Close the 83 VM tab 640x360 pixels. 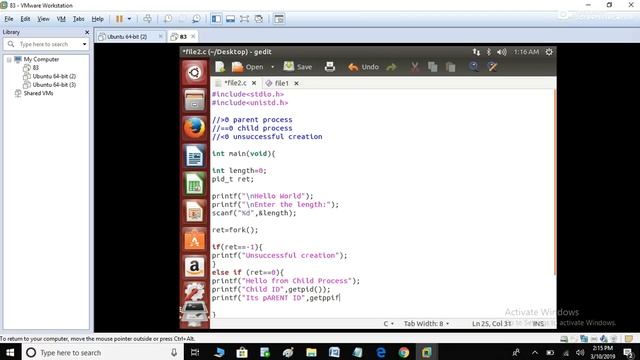click(x=193, y=36)
